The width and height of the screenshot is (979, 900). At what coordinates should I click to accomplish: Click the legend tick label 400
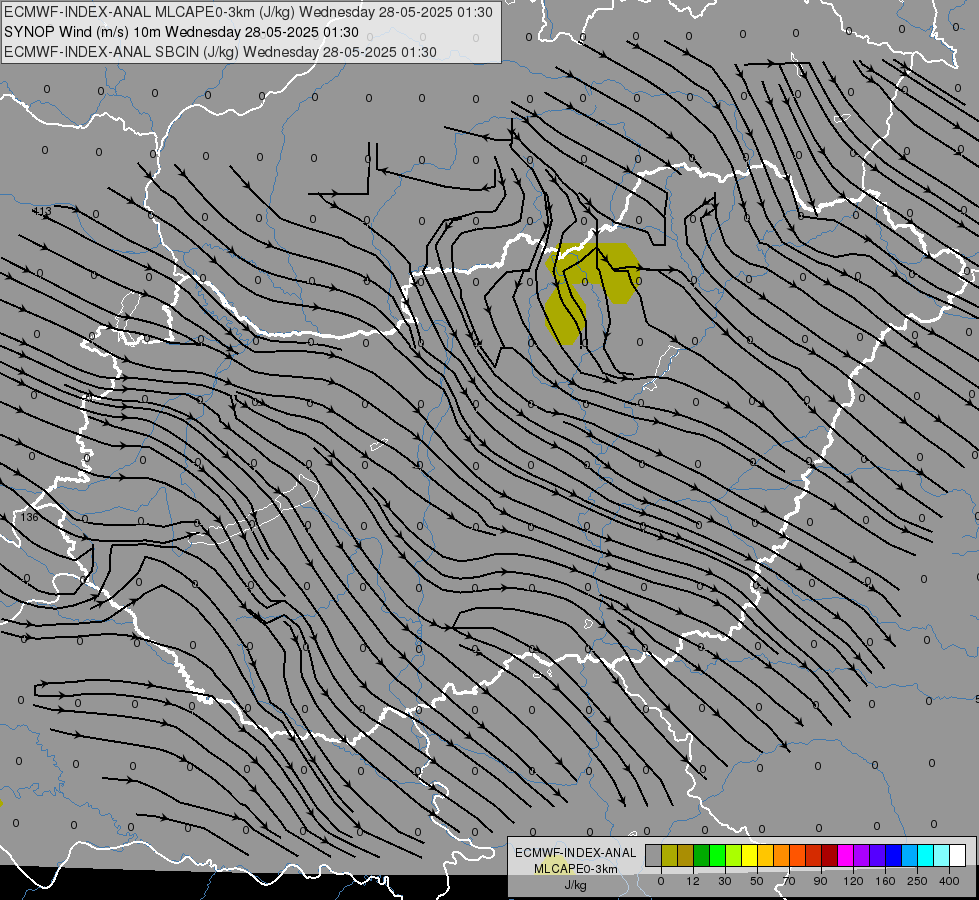[949, 881]
